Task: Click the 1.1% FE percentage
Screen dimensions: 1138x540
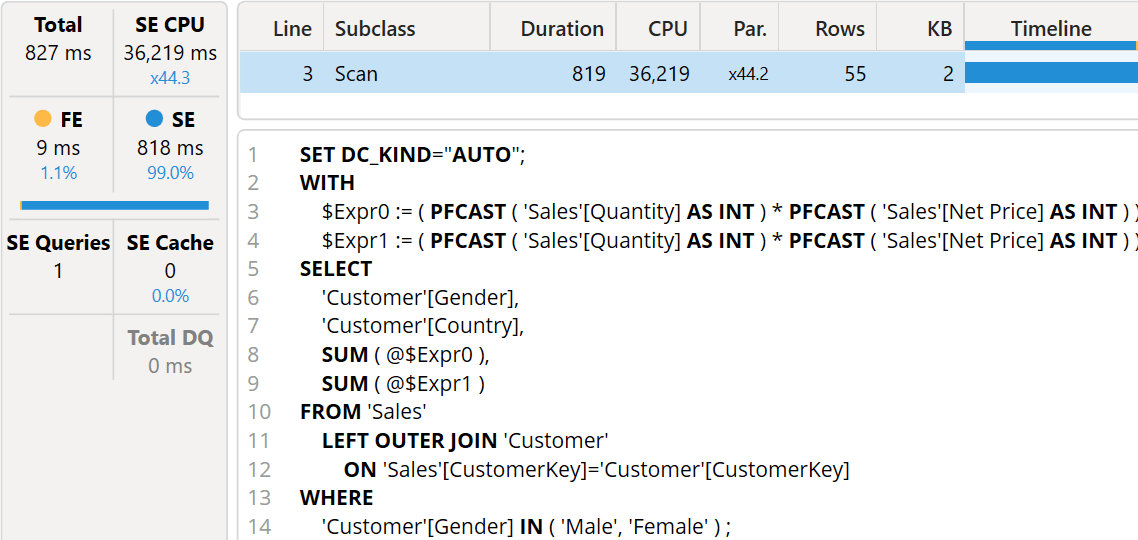Action: click(x=58, y=173)
